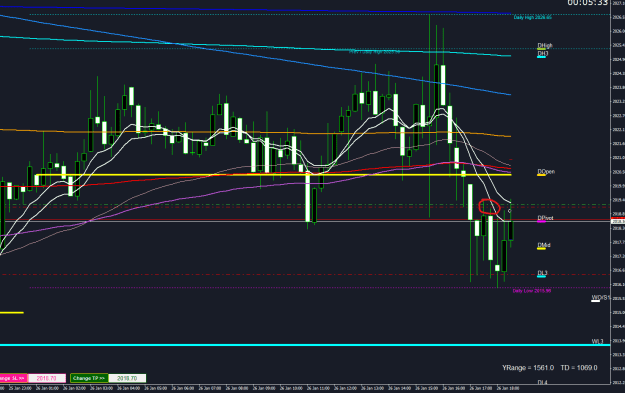Viewport: 625px width, 393px height.
Task: Select the WL3 level label
Action: 597,341
